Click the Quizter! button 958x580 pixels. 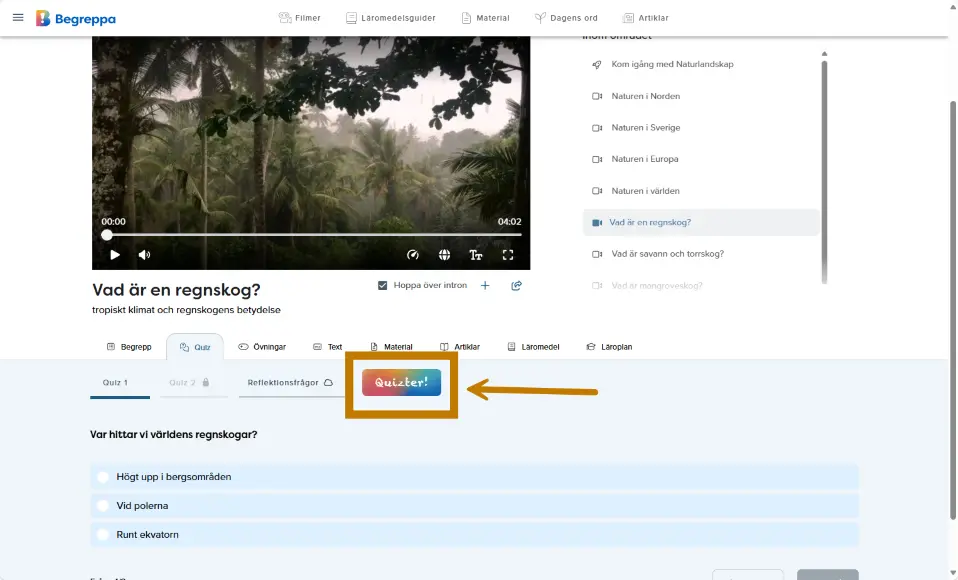pos(401,383)
